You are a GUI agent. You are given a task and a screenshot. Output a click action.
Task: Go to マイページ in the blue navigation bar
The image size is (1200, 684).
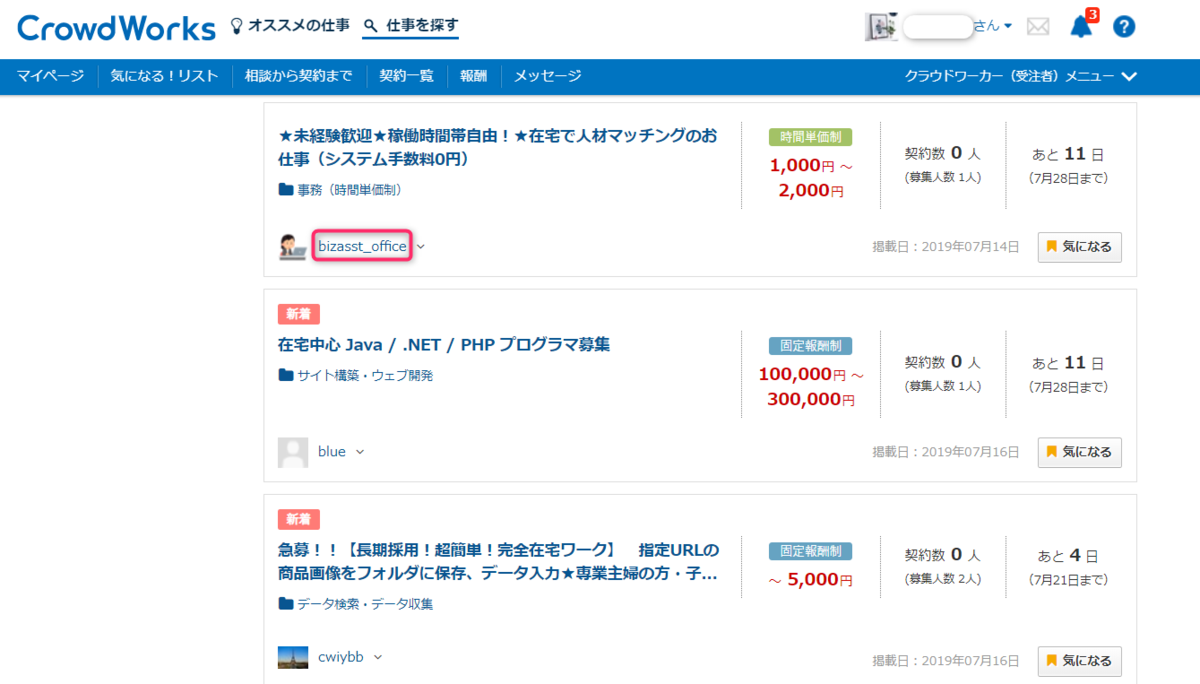click(50, 76)
